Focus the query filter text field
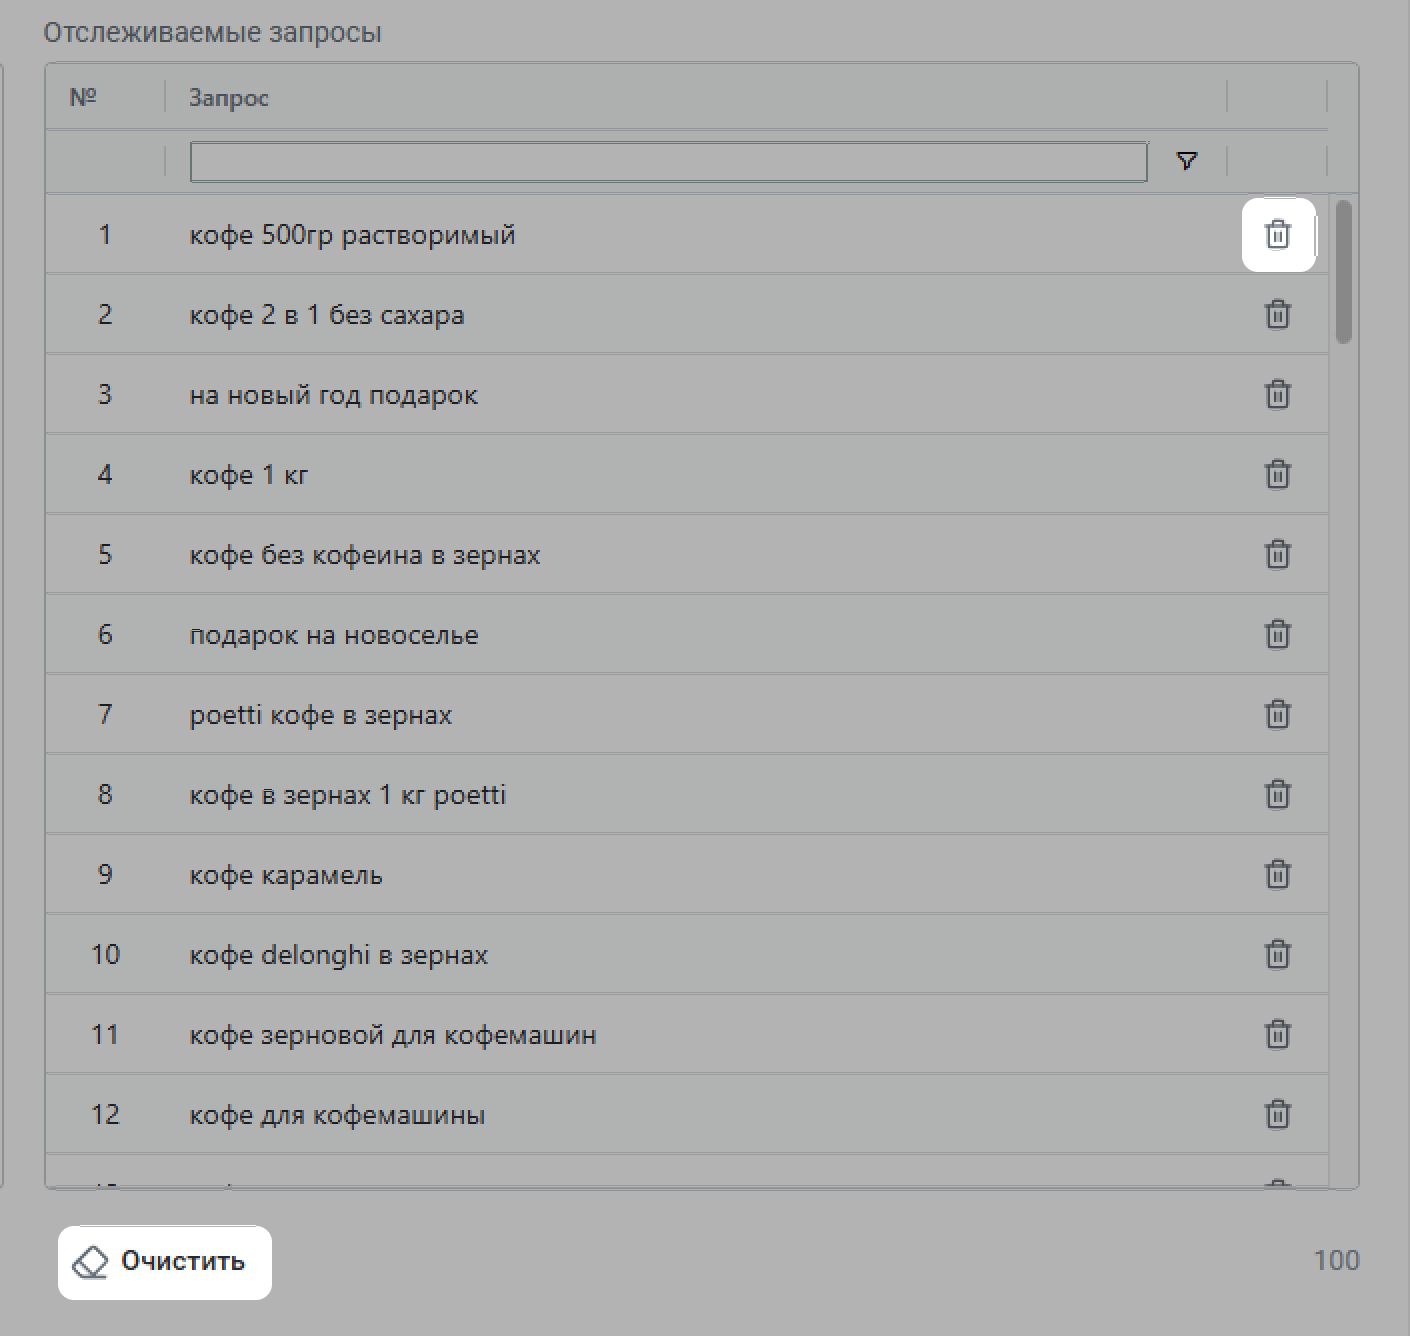 coord(668,162)
